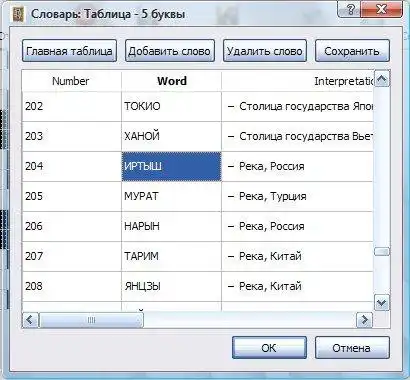Click the Главная таблица button

[x=69, y=51]
